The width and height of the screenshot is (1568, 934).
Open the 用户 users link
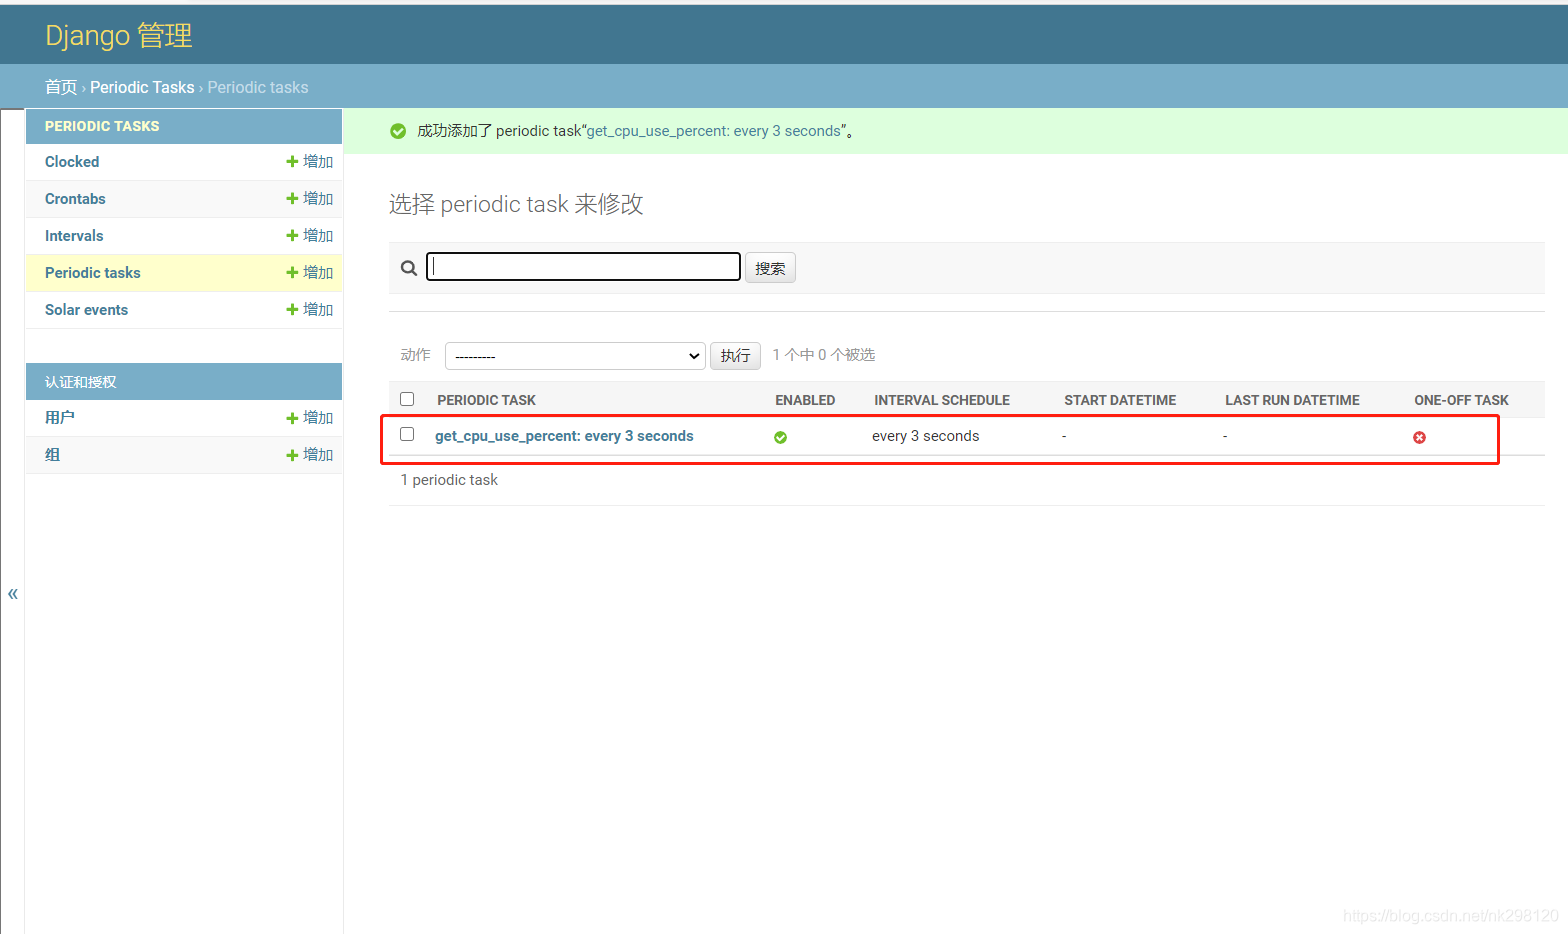60,418
